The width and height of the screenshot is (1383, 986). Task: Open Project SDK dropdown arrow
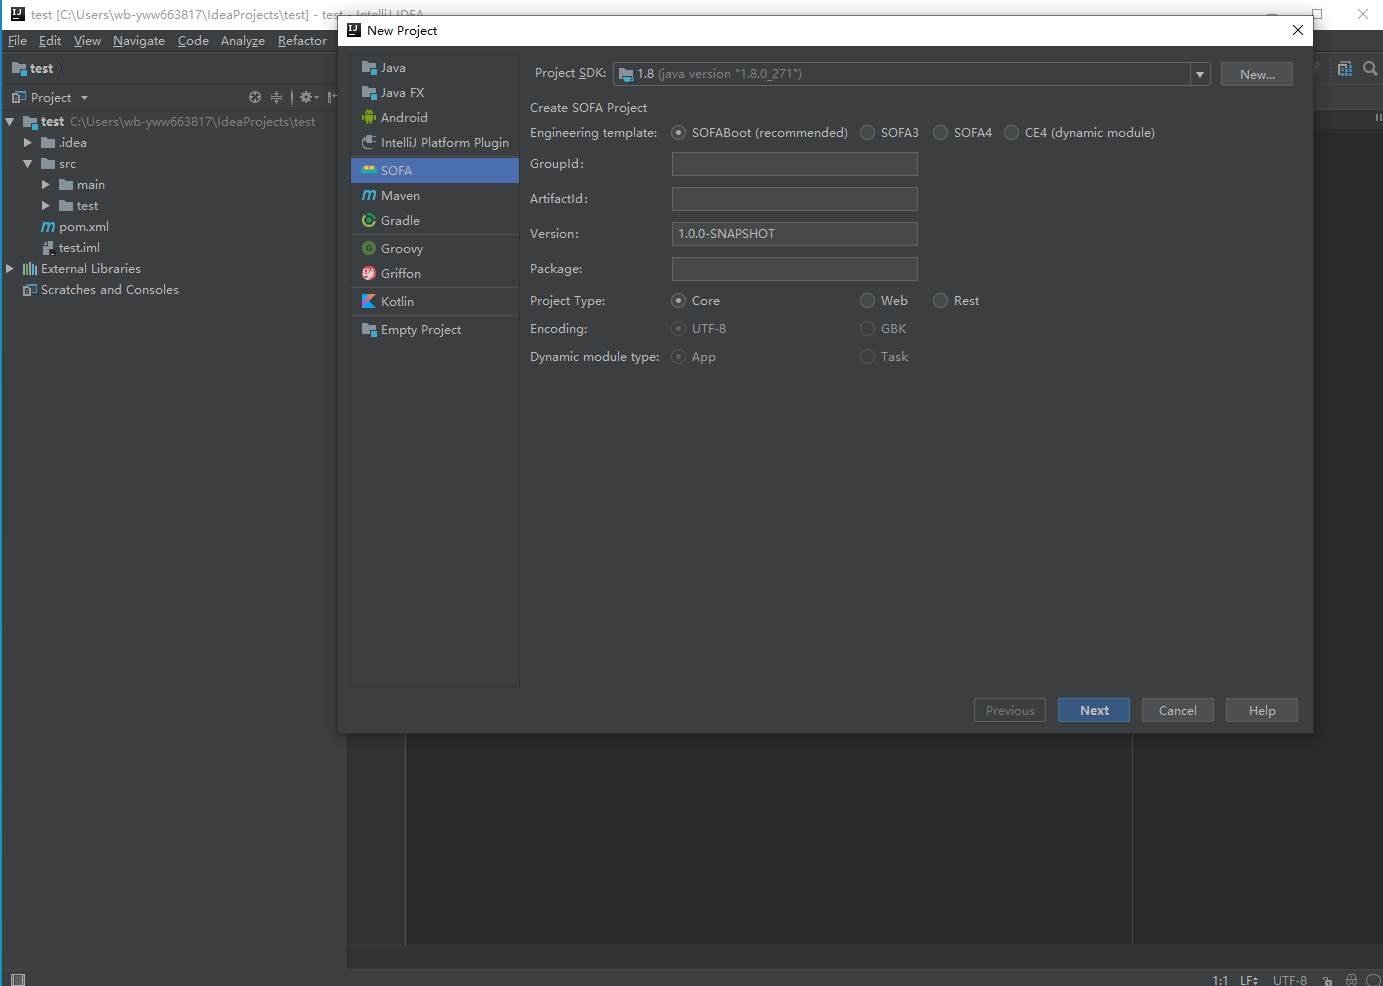(x=1200, y=74)
